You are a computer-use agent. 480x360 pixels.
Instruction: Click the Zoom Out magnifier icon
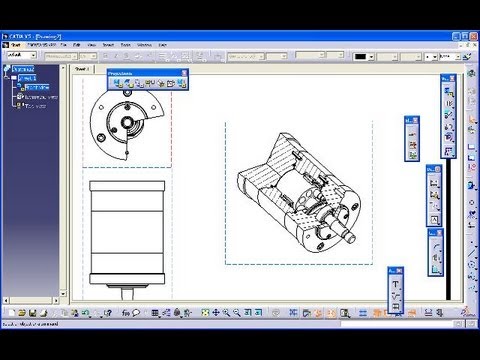point(237,313)
